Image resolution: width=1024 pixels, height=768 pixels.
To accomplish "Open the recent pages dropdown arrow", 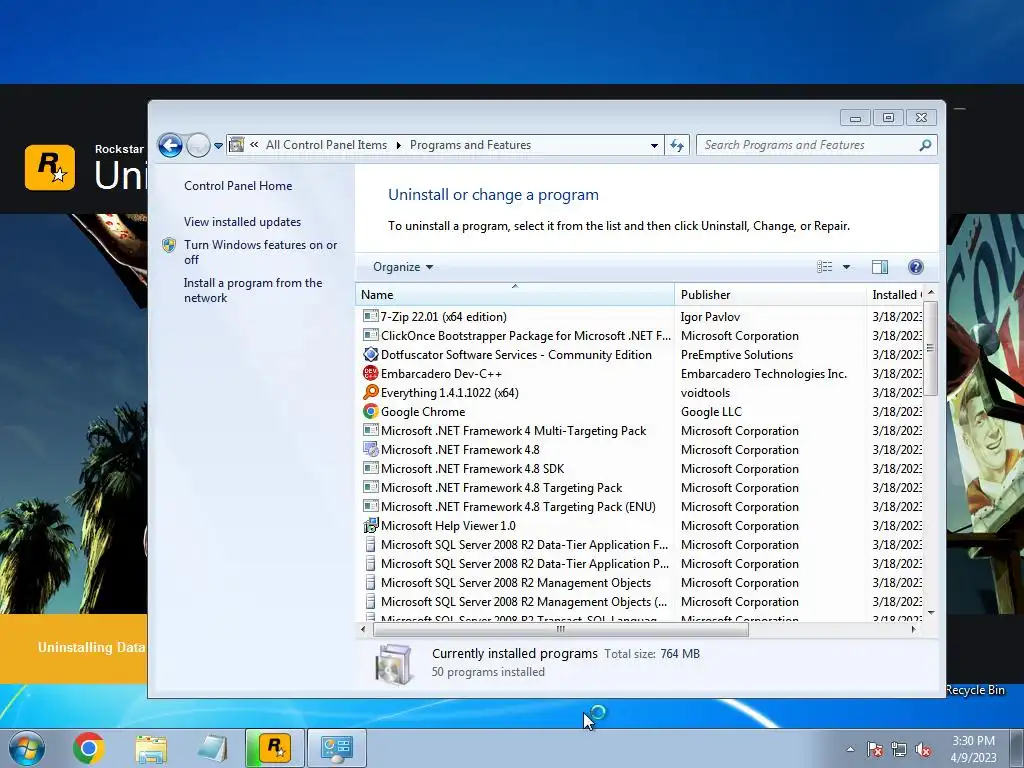I will point(218,146).
